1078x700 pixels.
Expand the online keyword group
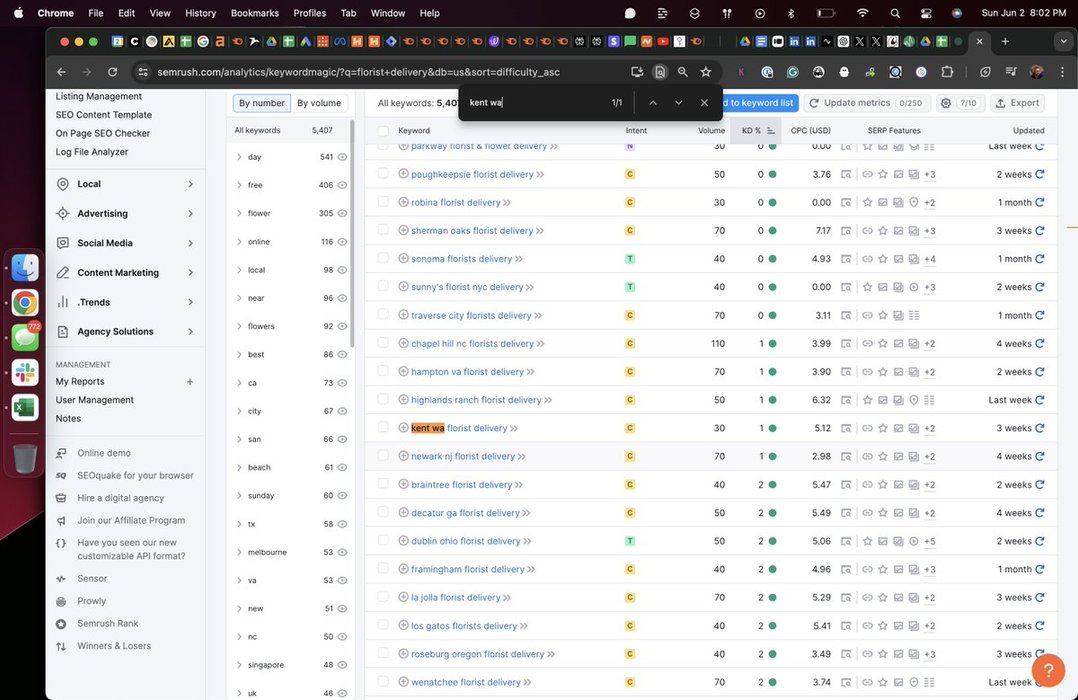pyautogui.click(x=239, y=241)
